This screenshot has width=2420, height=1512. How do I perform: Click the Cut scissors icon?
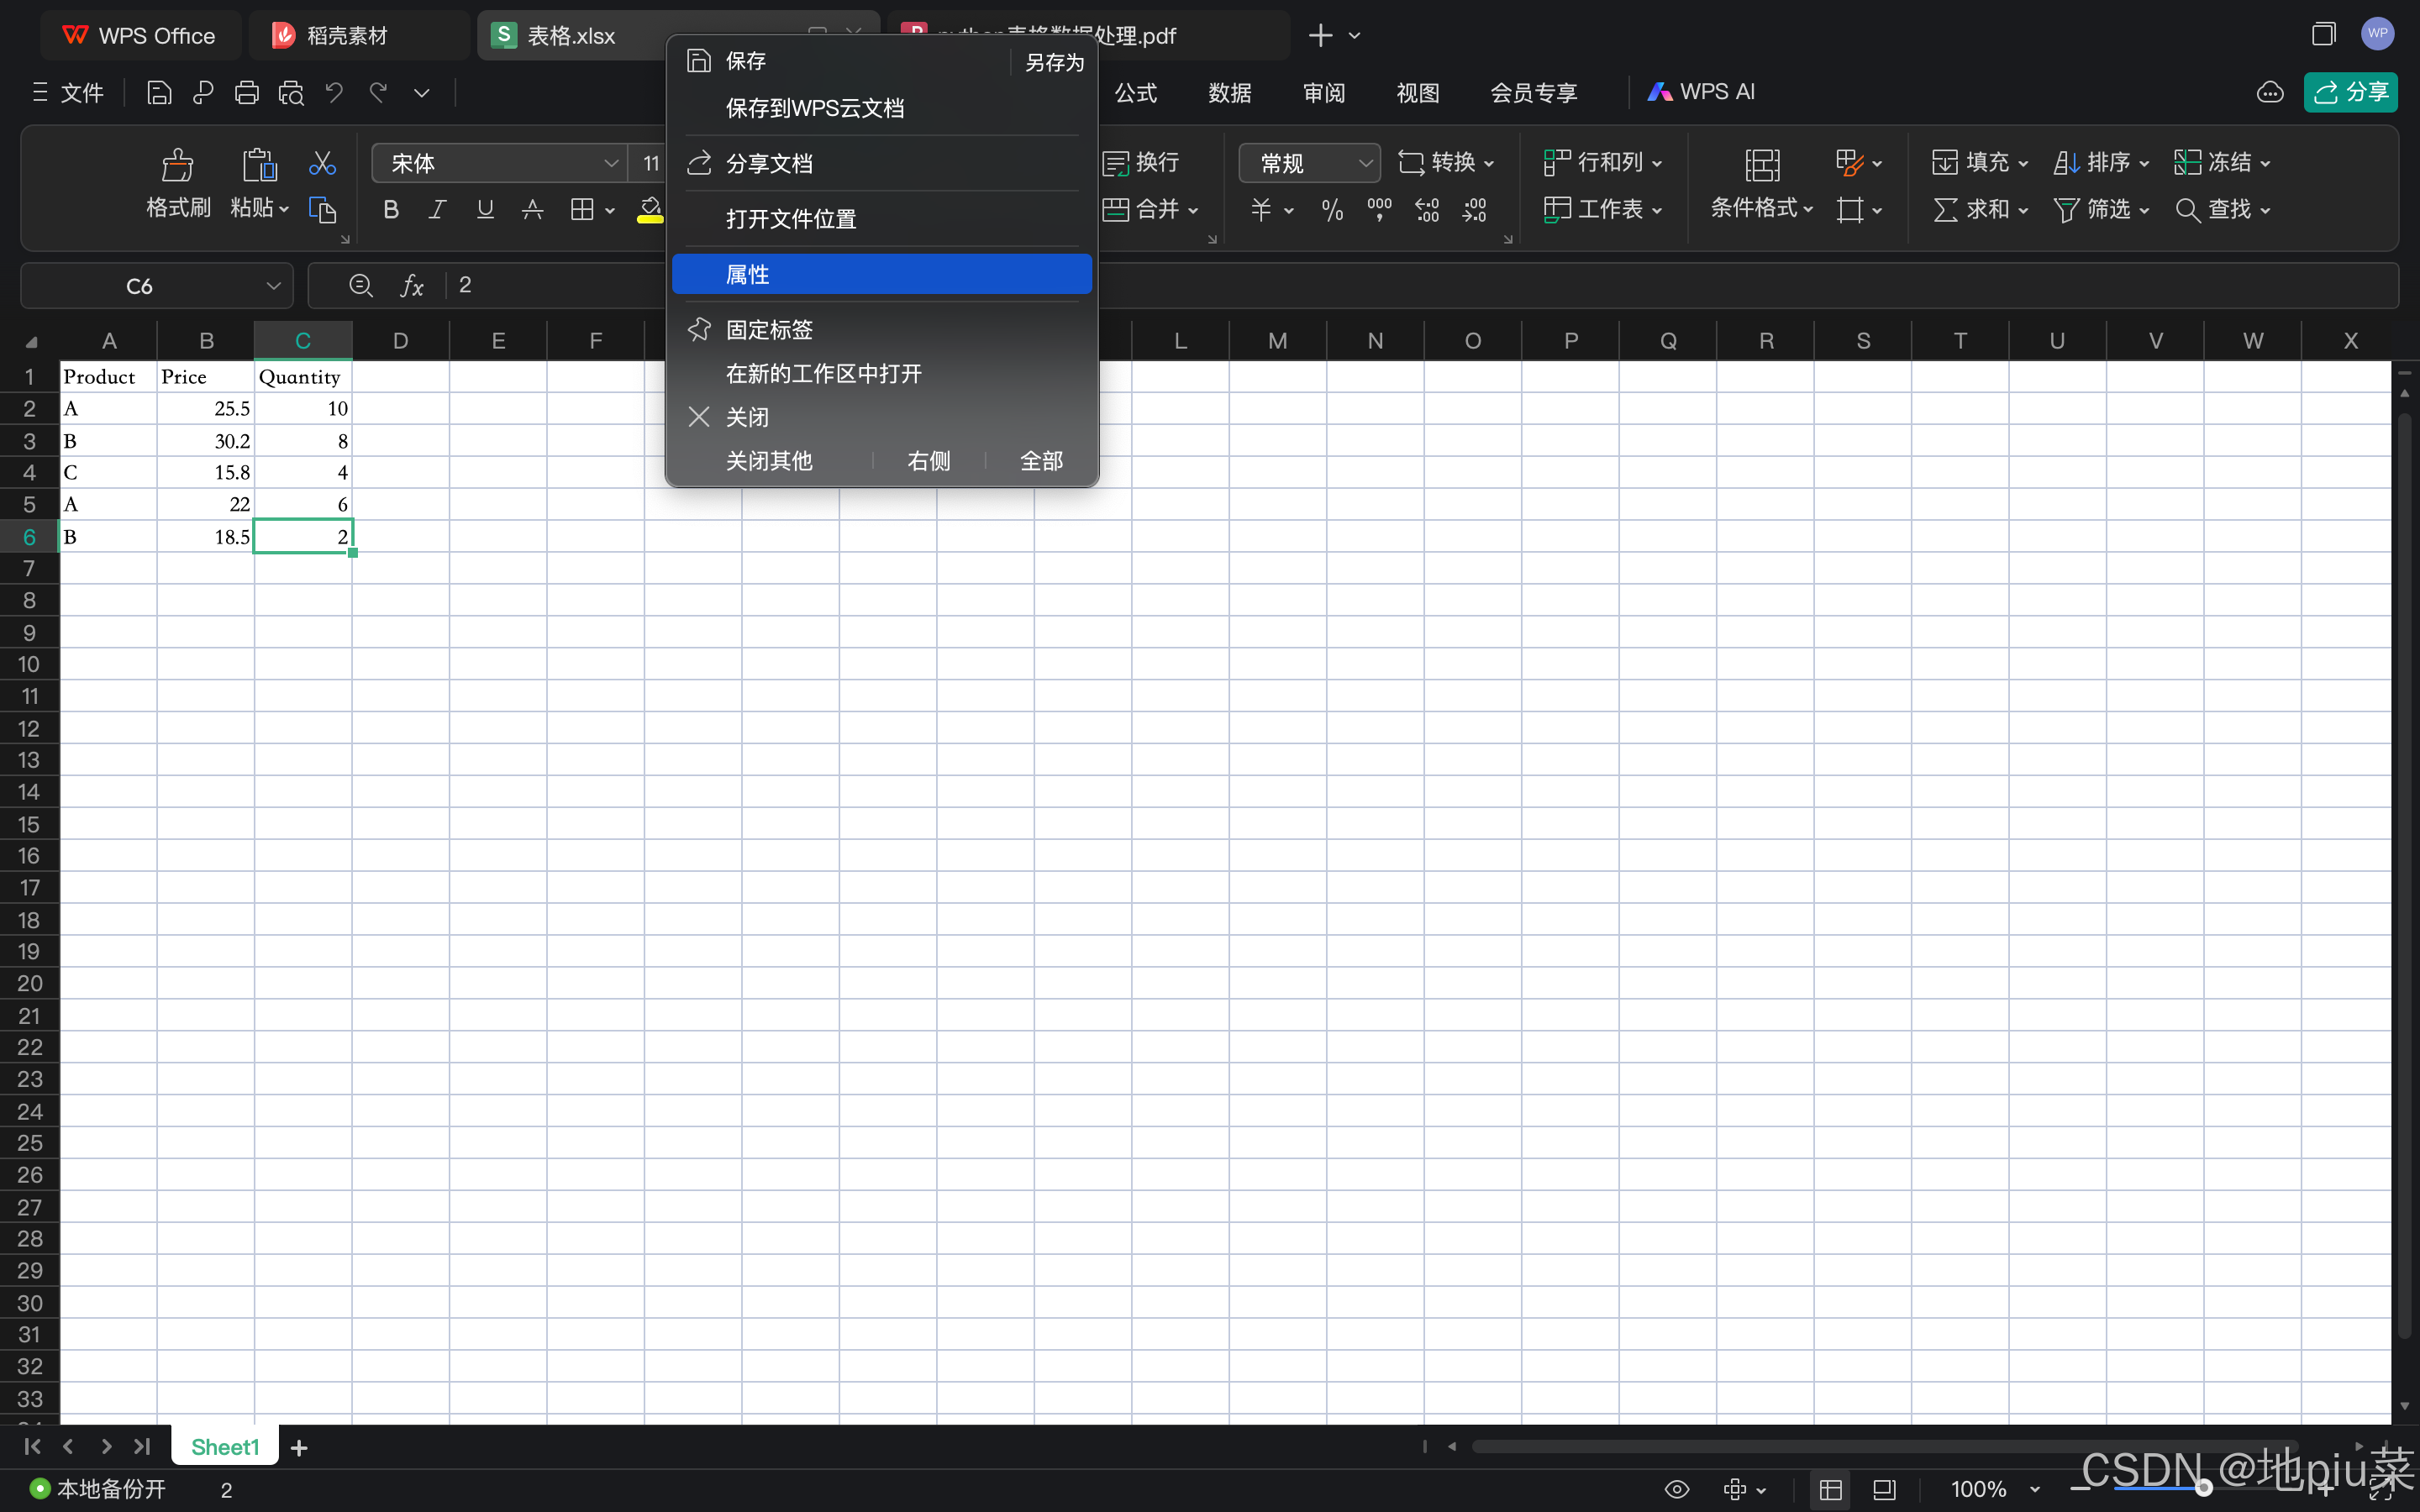coord(322,163)
